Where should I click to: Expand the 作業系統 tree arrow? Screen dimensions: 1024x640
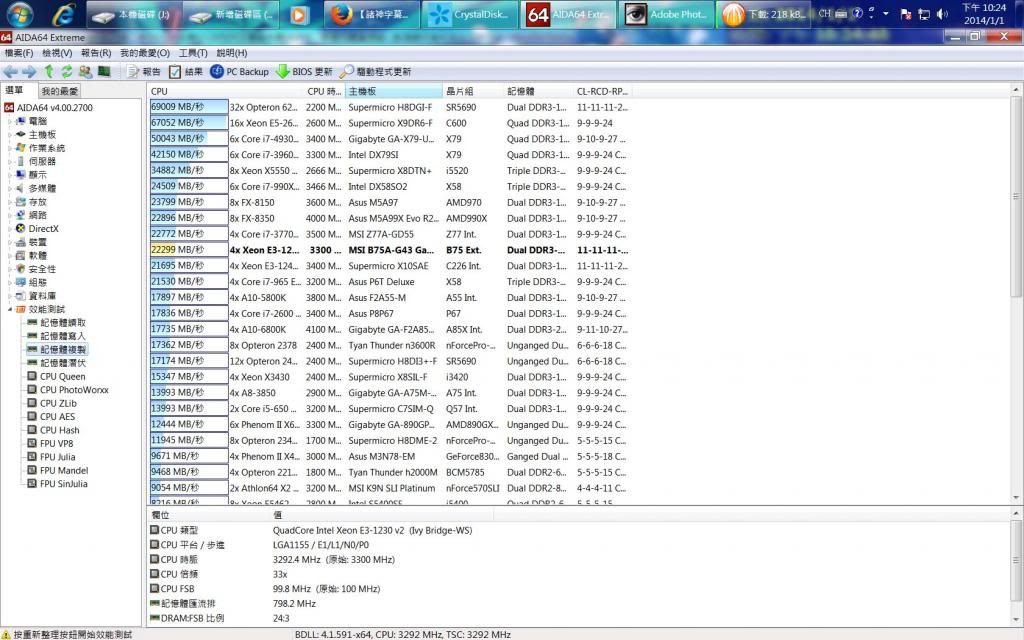point(9,148)
